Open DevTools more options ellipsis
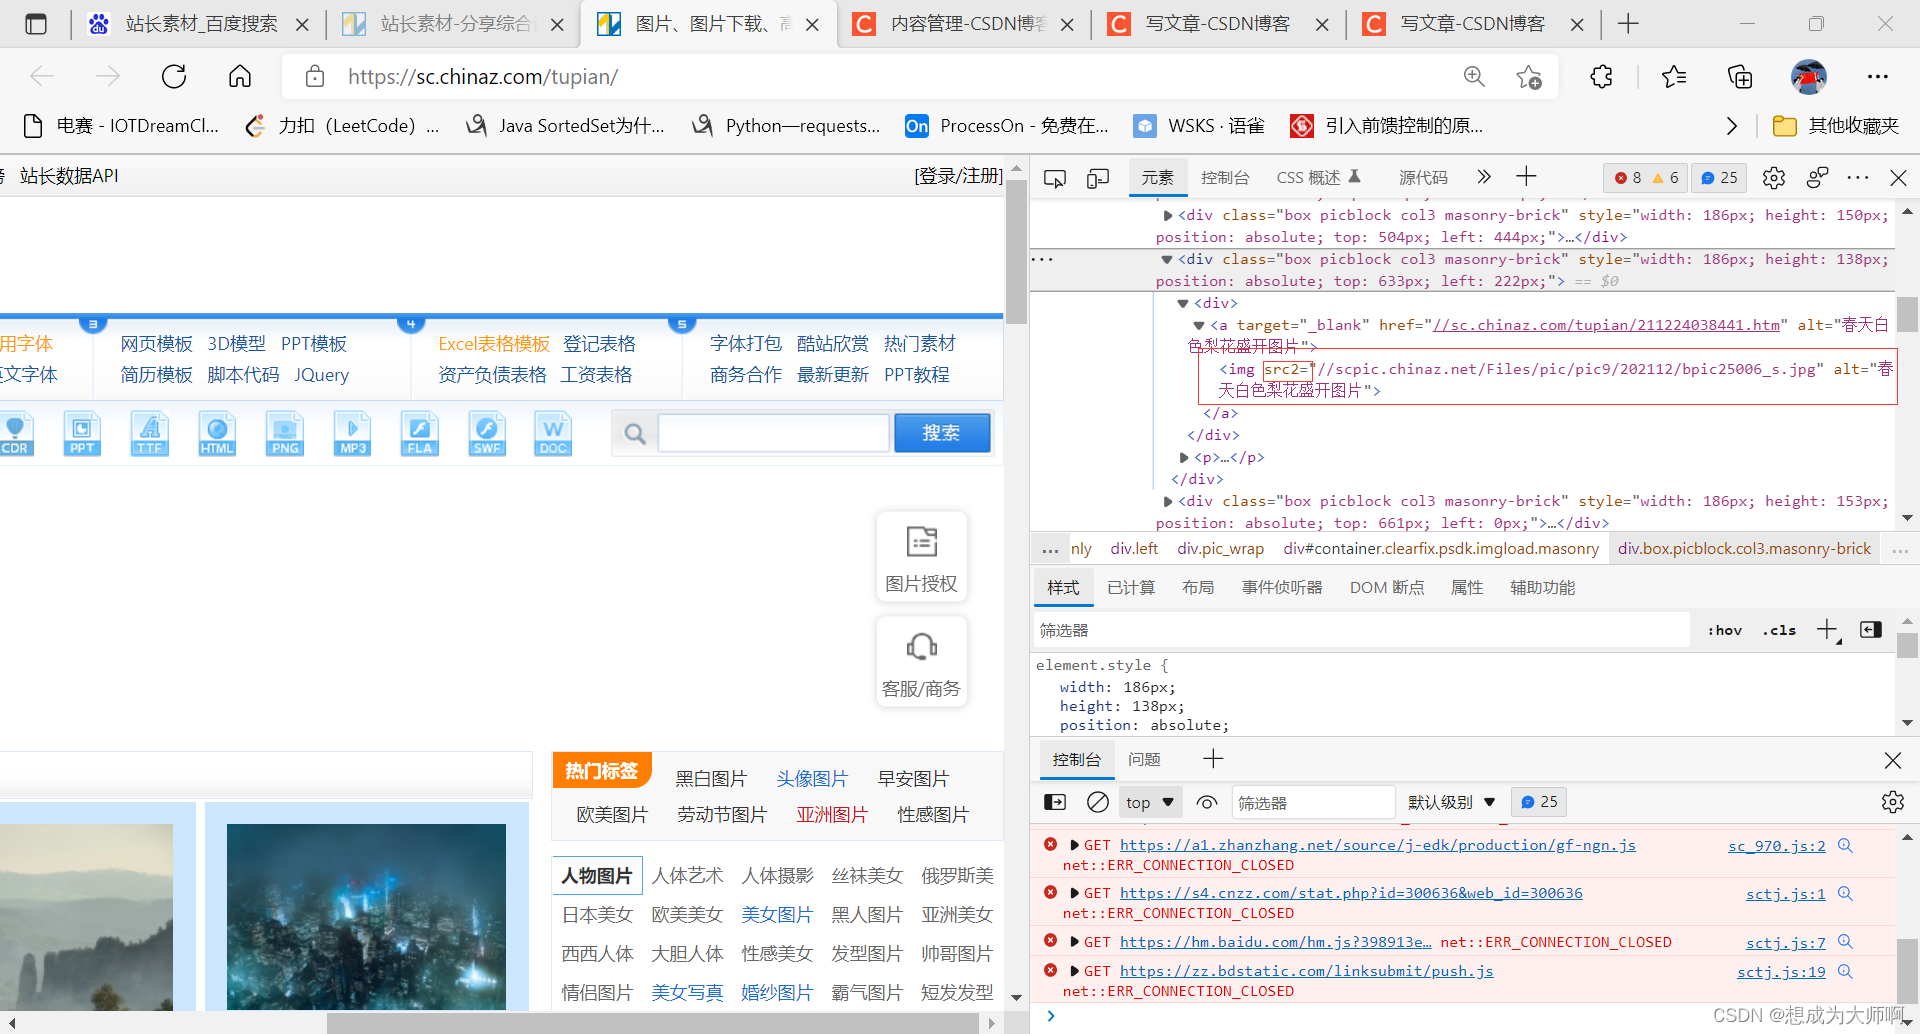 [x=1858, y=178]
